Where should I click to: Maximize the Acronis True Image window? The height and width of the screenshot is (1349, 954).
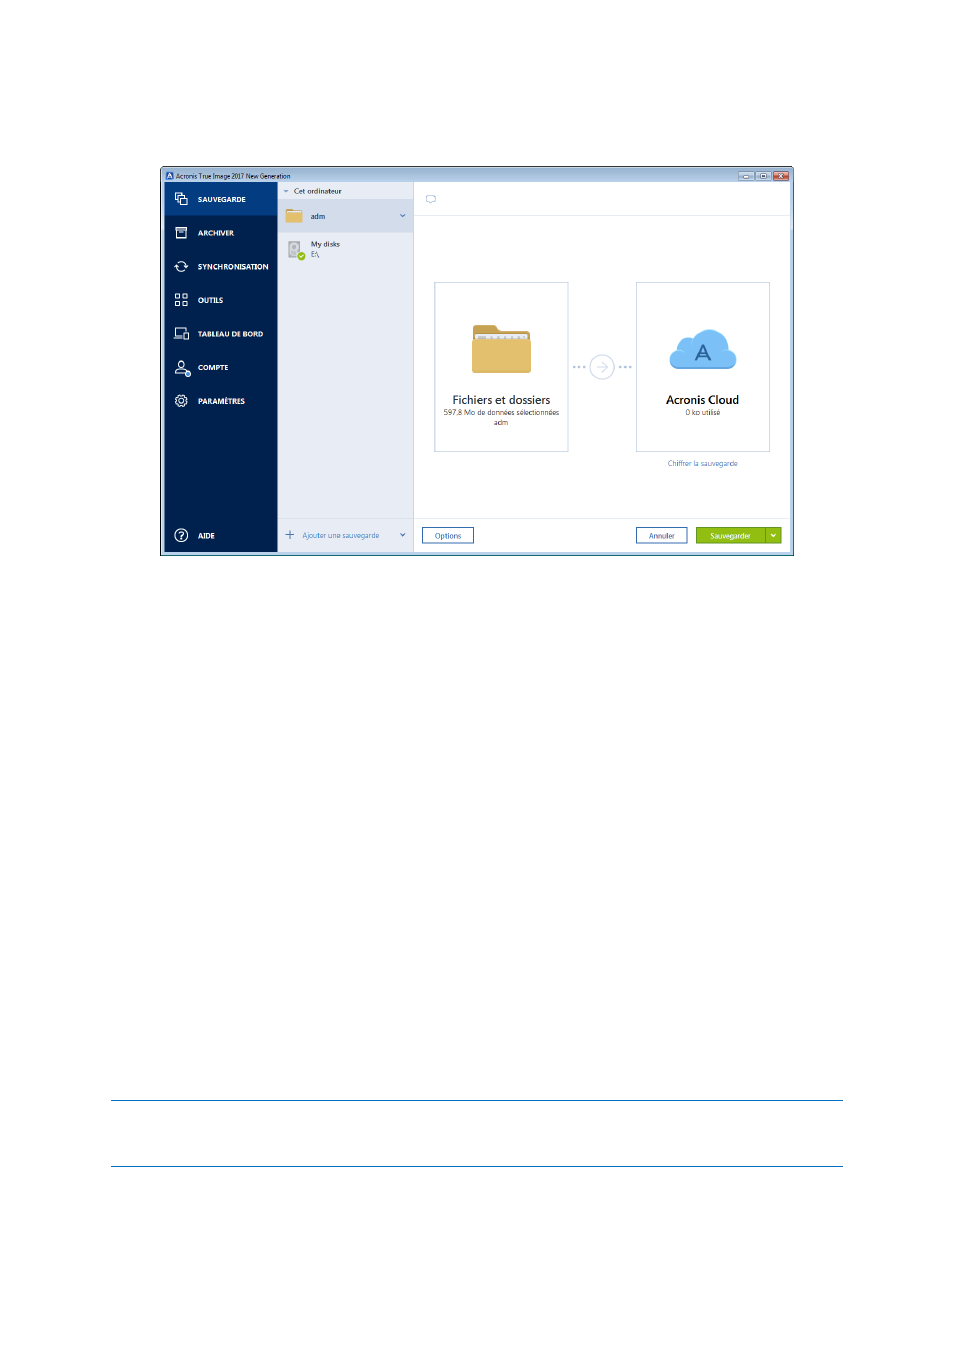763,176
